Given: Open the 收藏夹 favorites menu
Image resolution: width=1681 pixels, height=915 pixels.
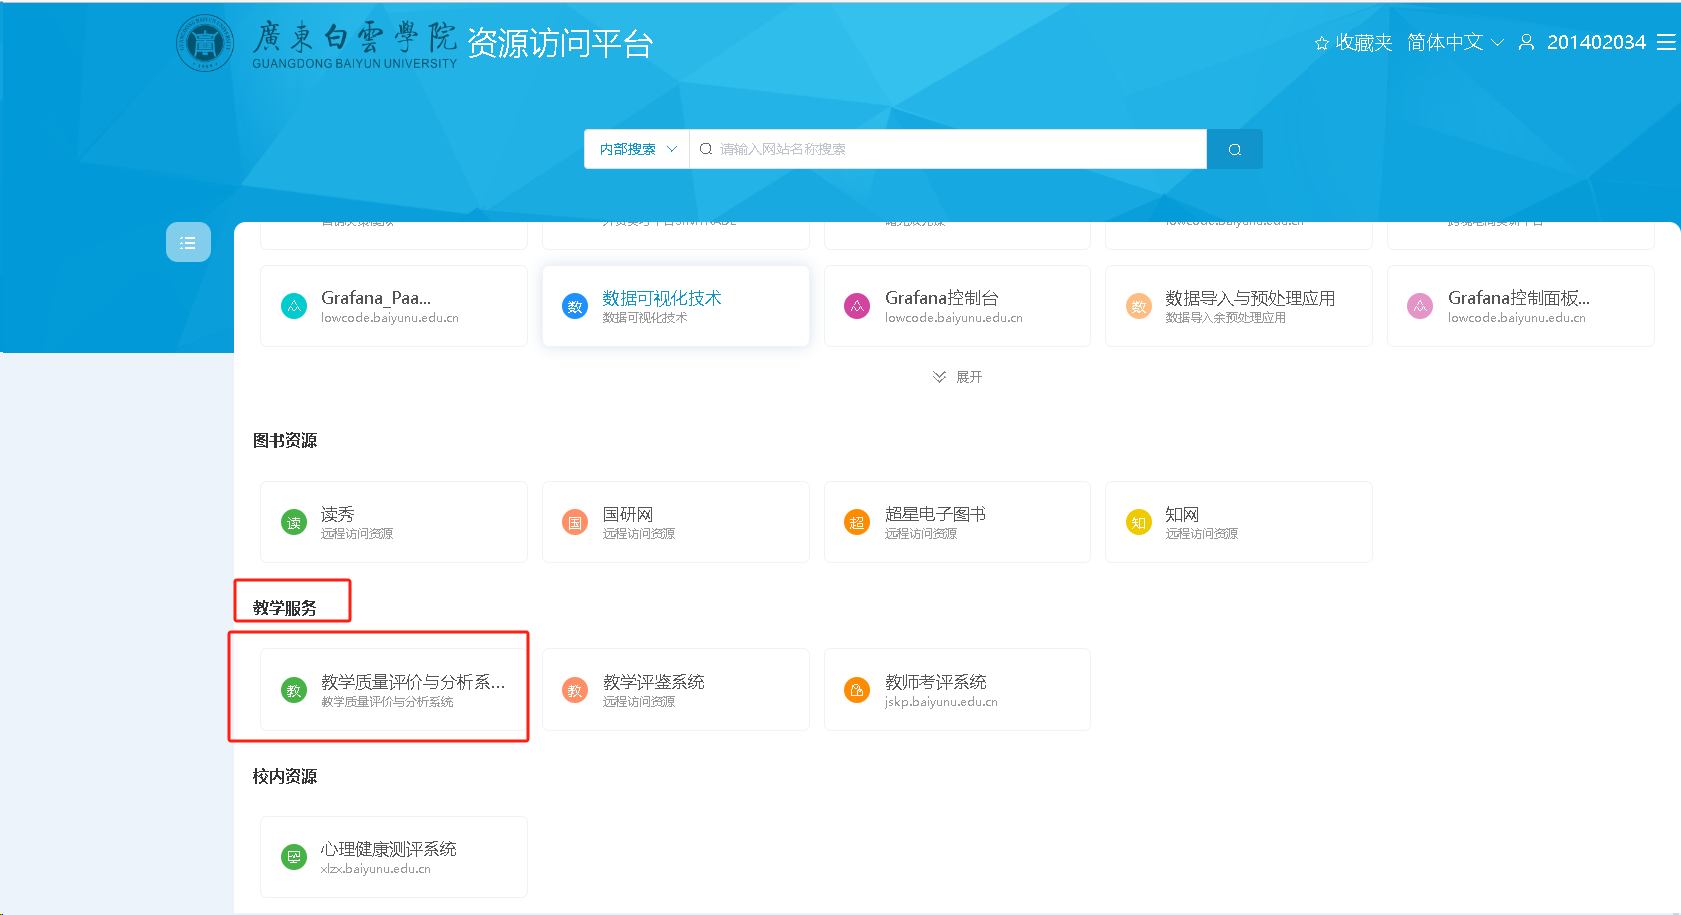Looking at the screenshot, I should pyautogui.click(x=1353, y=42).
